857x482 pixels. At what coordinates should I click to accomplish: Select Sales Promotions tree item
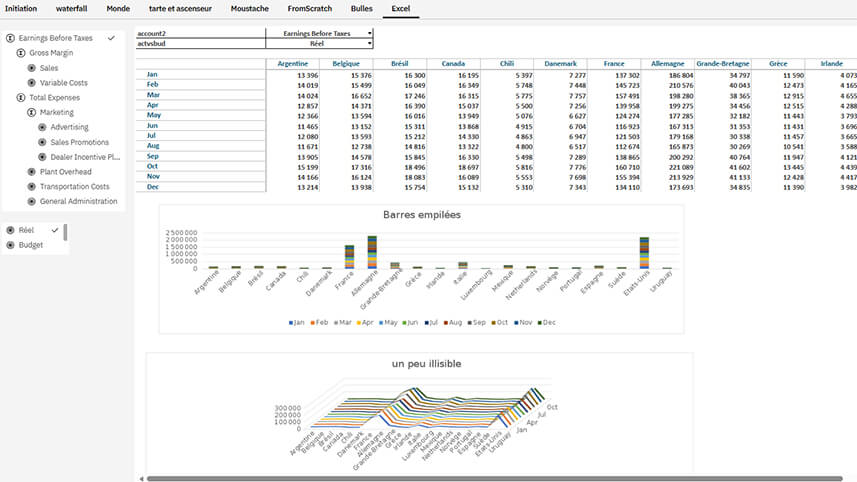point(80,142)
